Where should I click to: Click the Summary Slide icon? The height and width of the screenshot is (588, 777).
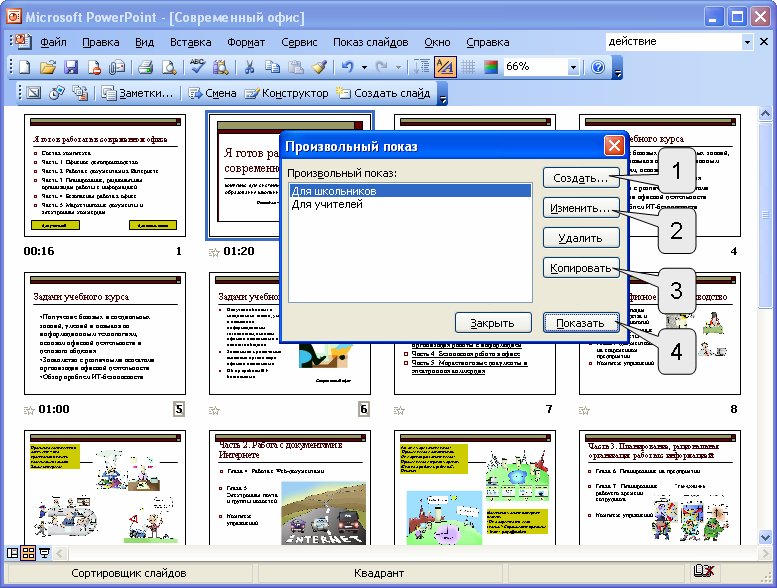[80, 93]
